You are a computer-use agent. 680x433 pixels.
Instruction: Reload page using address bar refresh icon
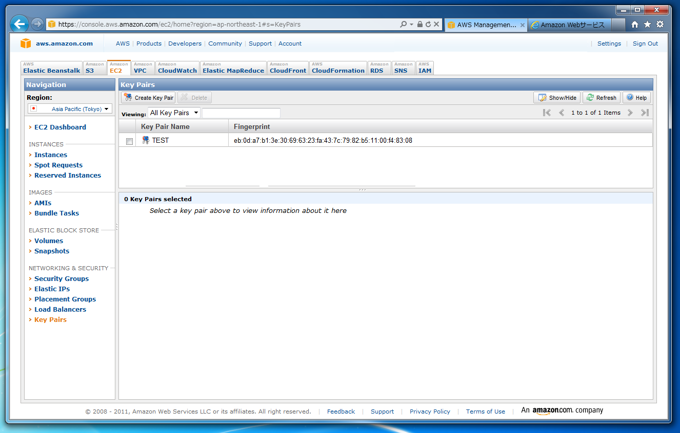[x=428, y=24]
